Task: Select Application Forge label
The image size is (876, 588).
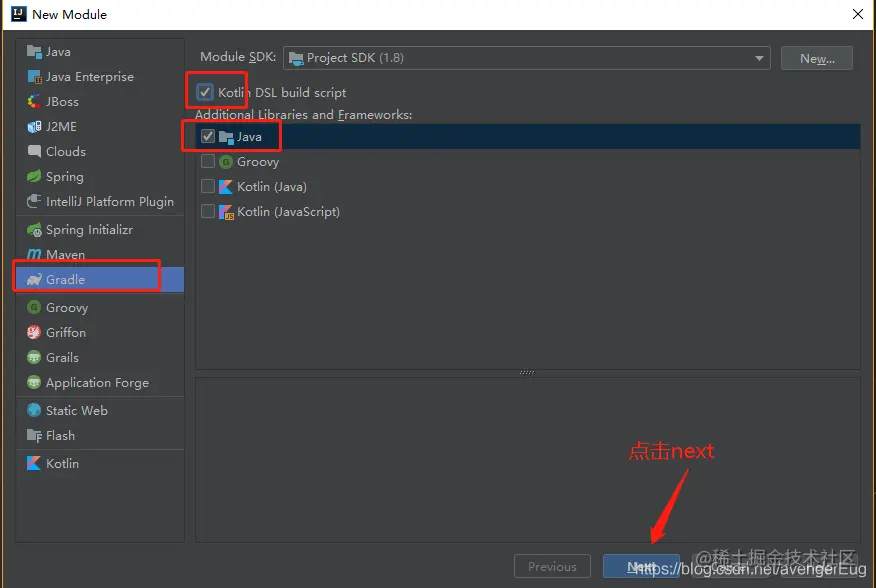Action: [x=98, y=383]
